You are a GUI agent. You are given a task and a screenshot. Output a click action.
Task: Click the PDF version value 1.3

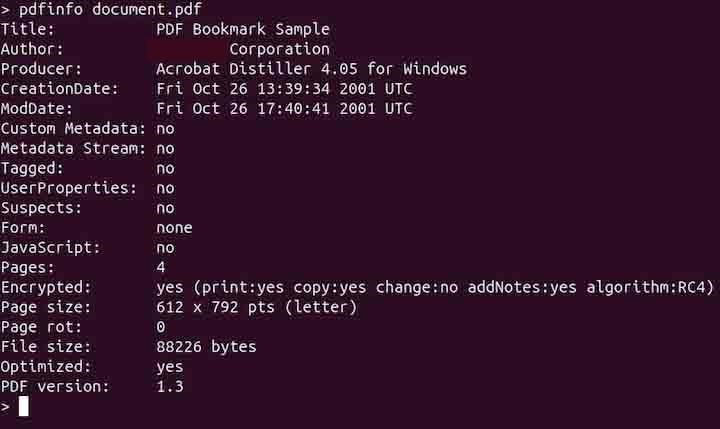(x=170, y=386)
